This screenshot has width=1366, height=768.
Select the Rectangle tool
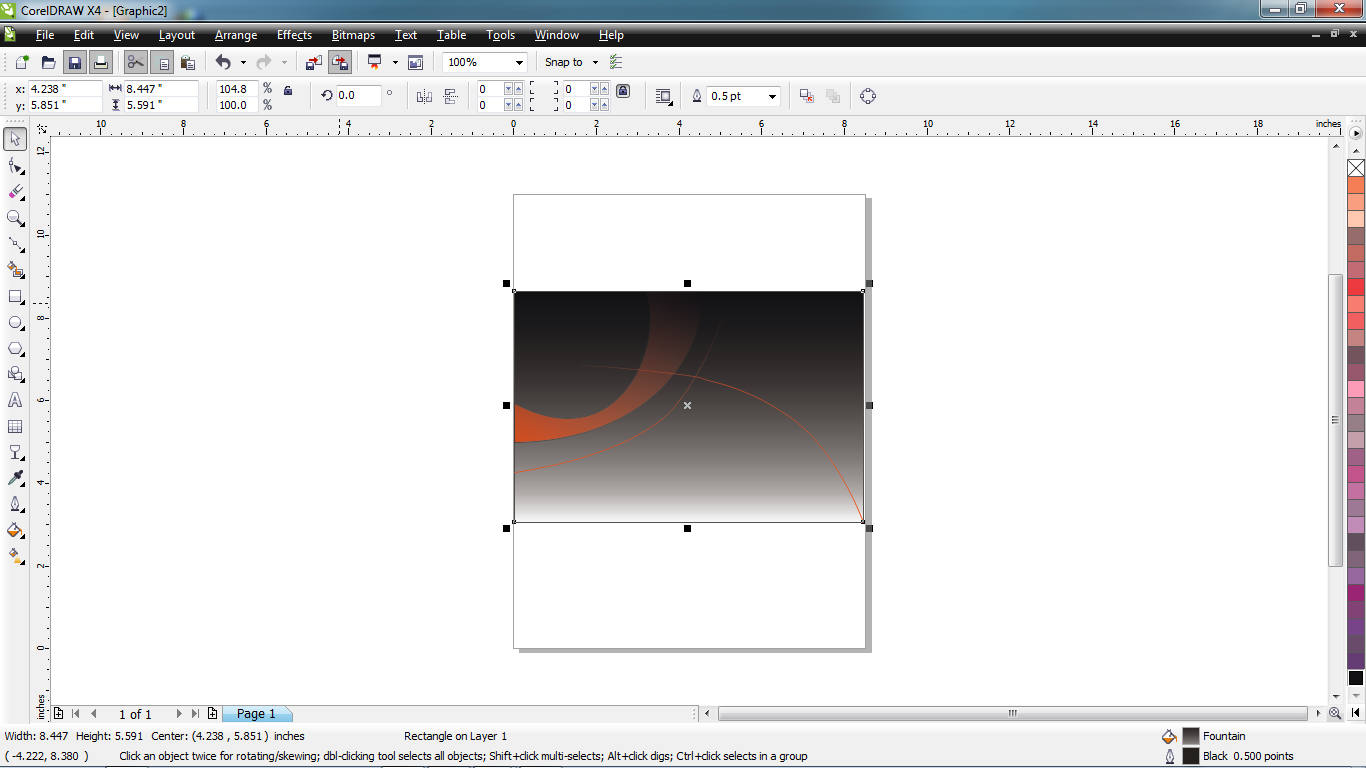15,296
